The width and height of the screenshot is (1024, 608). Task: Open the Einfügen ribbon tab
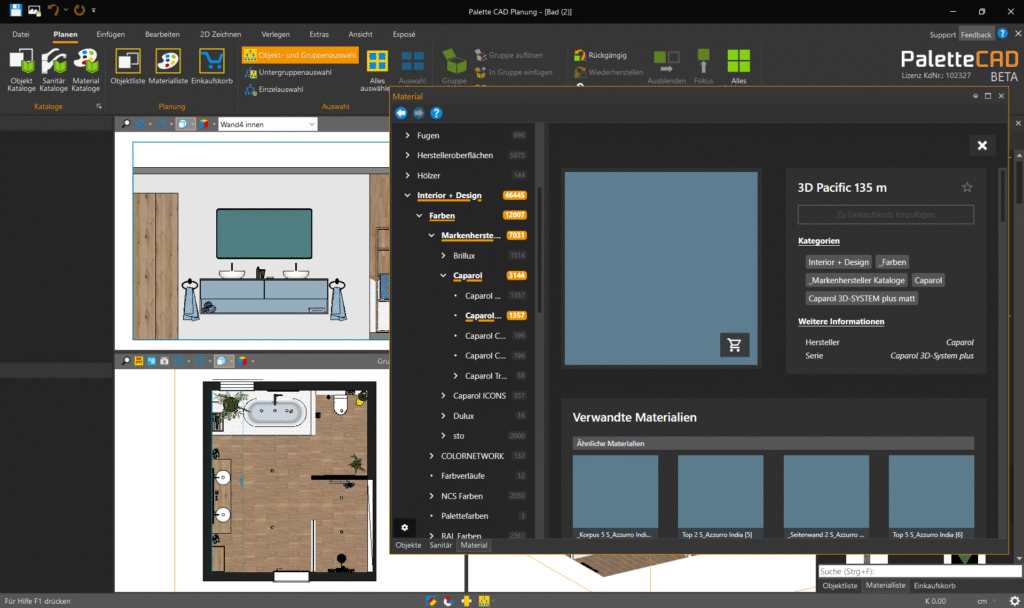click(x=110, y=34)
